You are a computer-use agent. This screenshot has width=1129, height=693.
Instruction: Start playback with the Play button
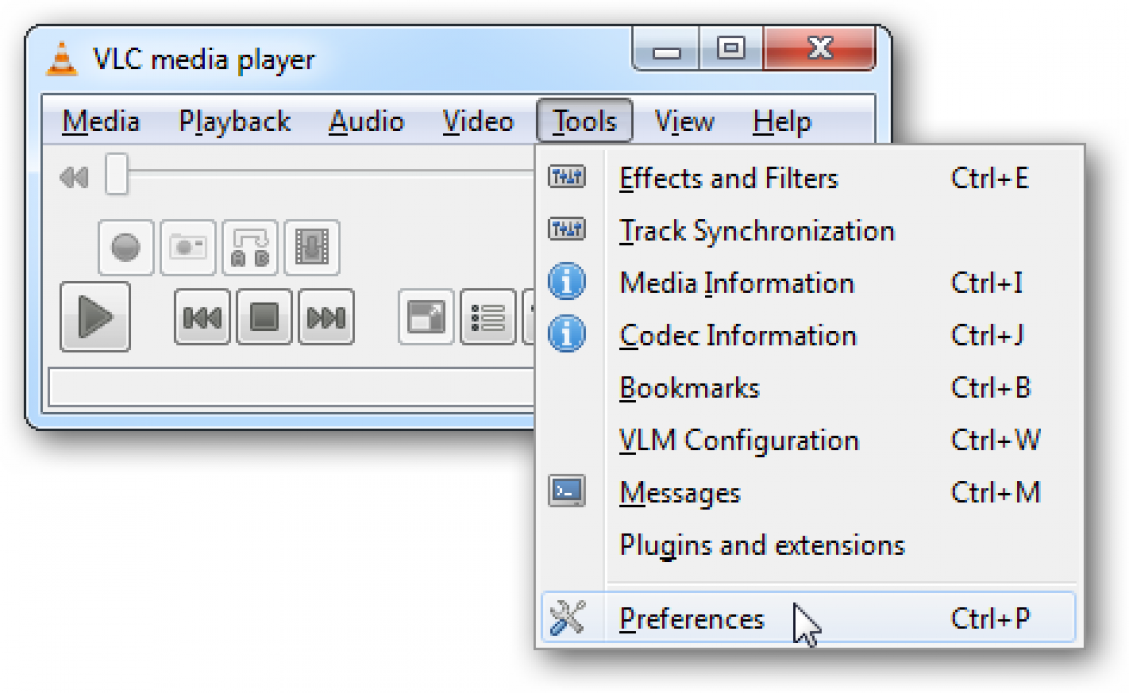coord(95,316)
